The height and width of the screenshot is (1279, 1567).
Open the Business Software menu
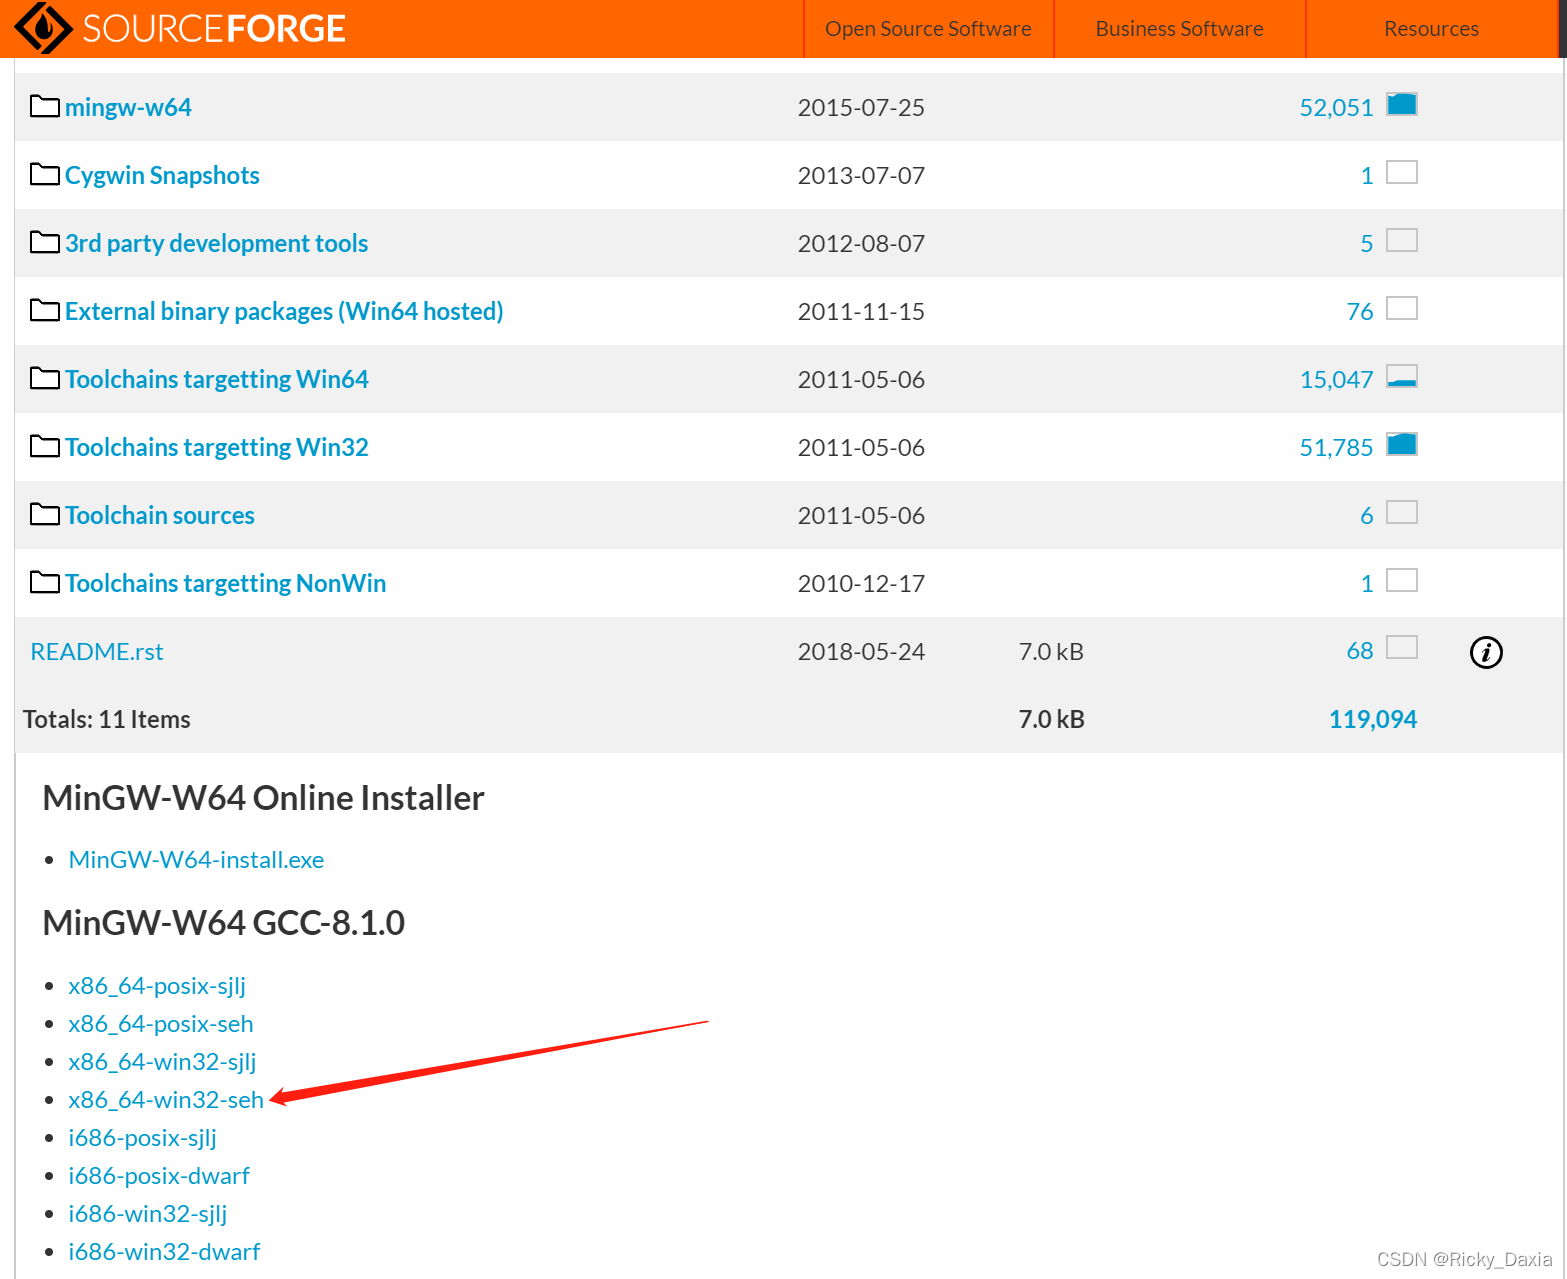[1180, 29]
